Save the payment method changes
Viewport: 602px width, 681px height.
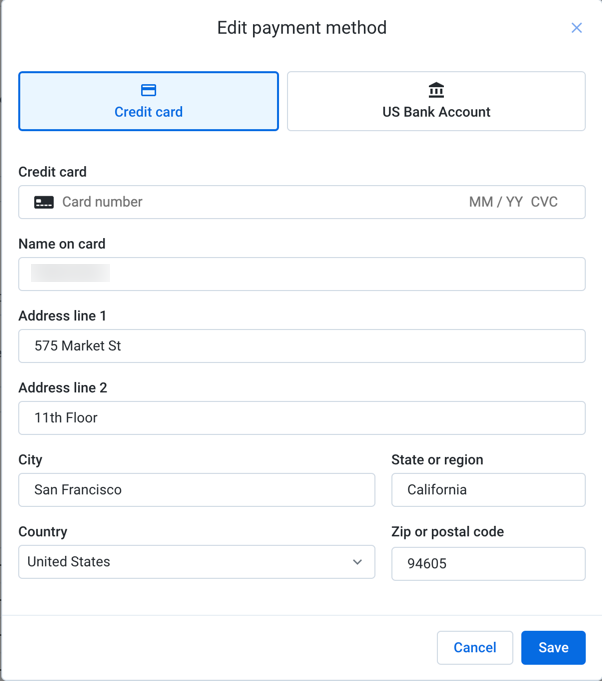pyautogui.click(x=553, y=648)
